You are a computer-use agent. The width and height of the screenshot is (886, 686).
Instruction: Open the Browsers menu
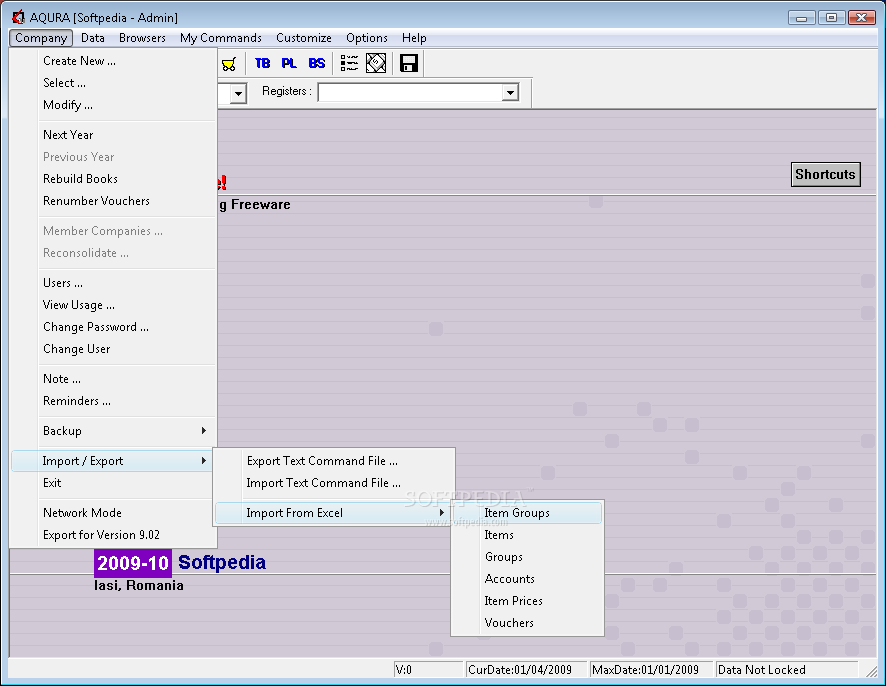coord(142,38)
